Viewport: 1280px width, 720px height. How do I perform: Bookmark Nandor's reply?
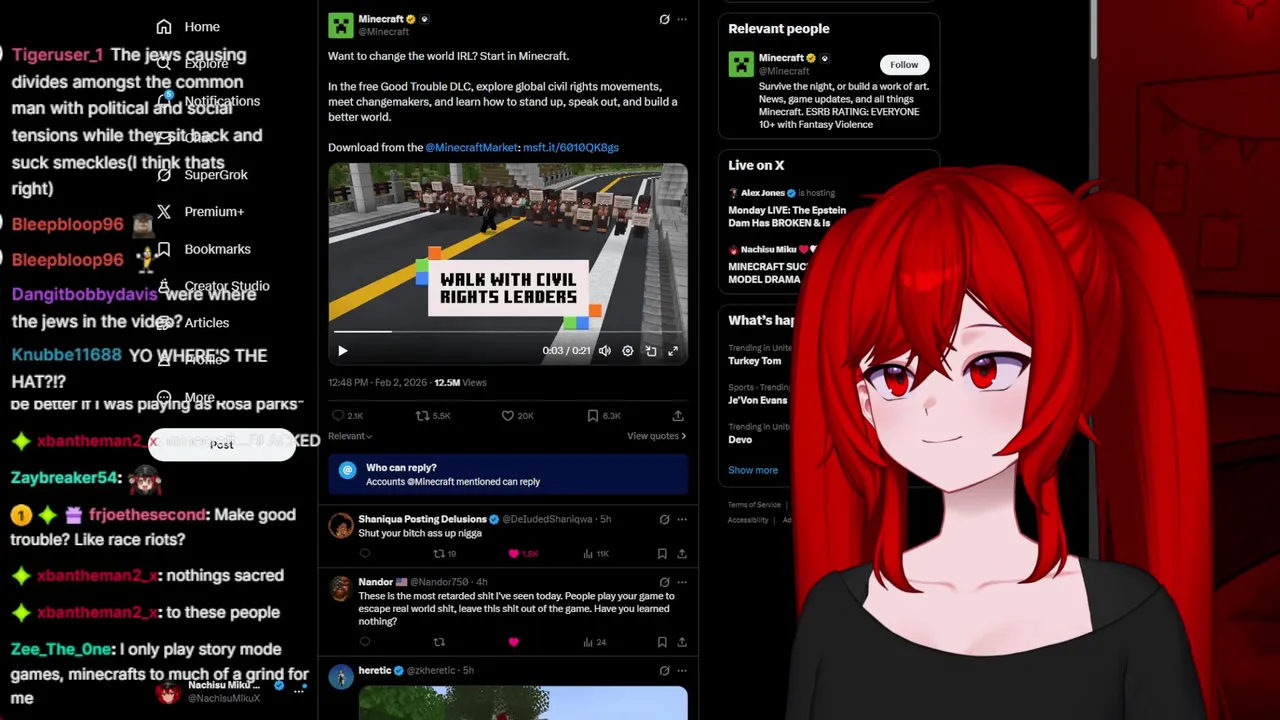click(x=662, y=642)
